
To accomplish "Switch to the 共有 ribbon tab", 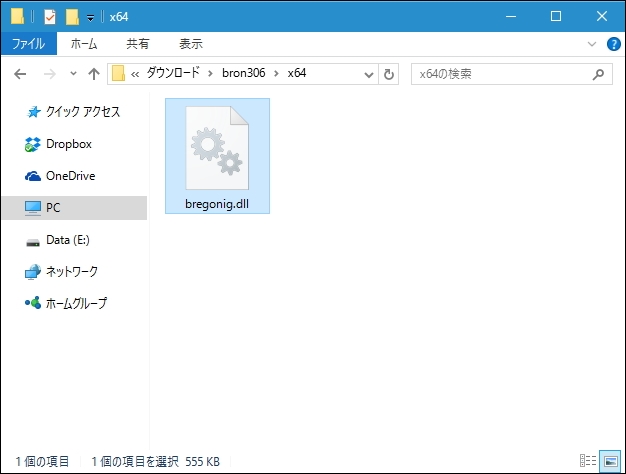I will [138, 44].
